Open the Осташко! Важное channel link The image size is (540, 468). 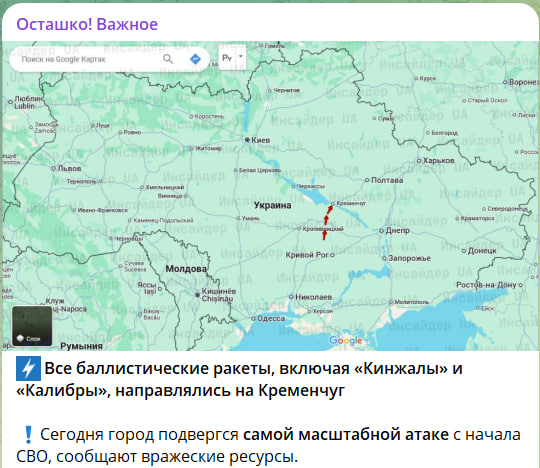[87, 24]
